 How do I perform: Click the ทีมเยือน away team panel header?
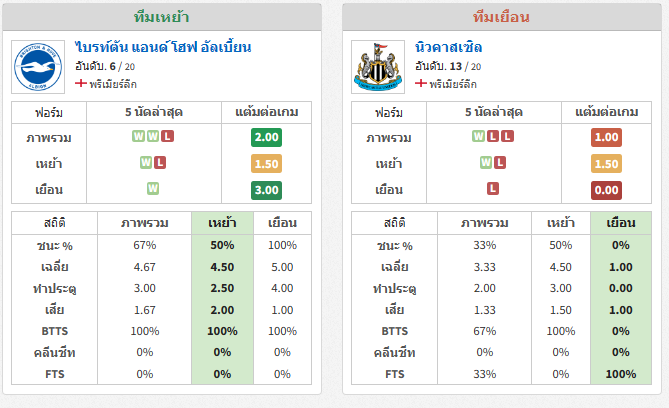[502, 17]
